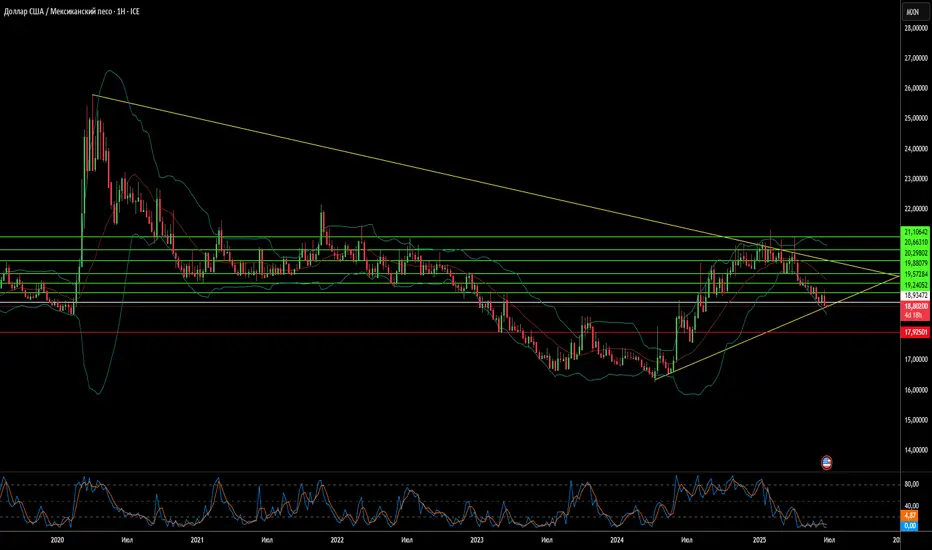Click the US flag economic event icon
Image resolution: width=932 pixels, height=550 pixels.
pyautogui.click(x=826, y=462)
